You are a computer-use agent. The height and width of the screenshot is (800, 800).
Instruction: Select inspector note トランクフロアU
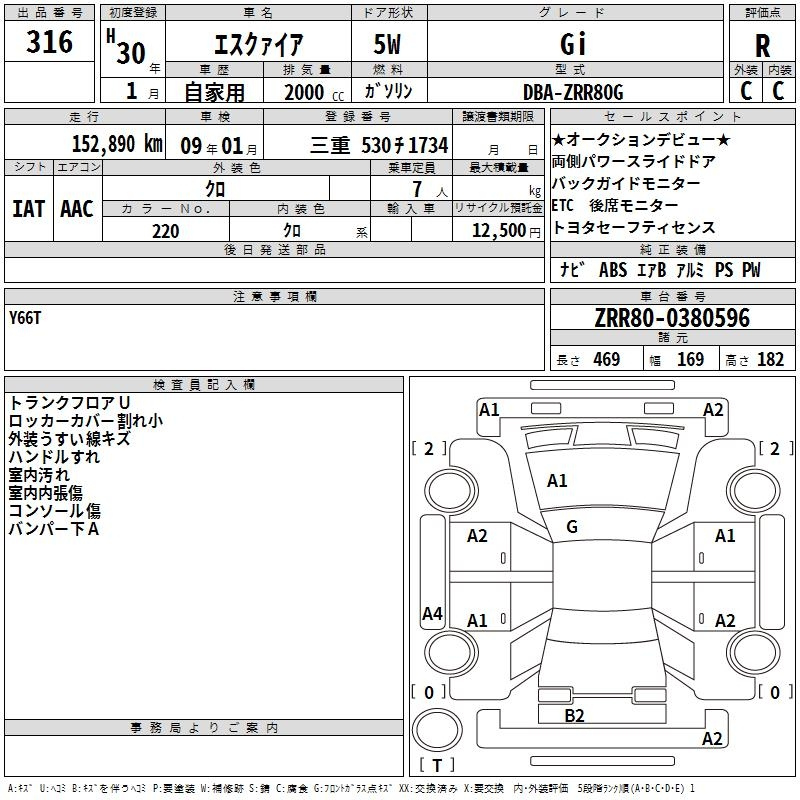coord(68,402)
